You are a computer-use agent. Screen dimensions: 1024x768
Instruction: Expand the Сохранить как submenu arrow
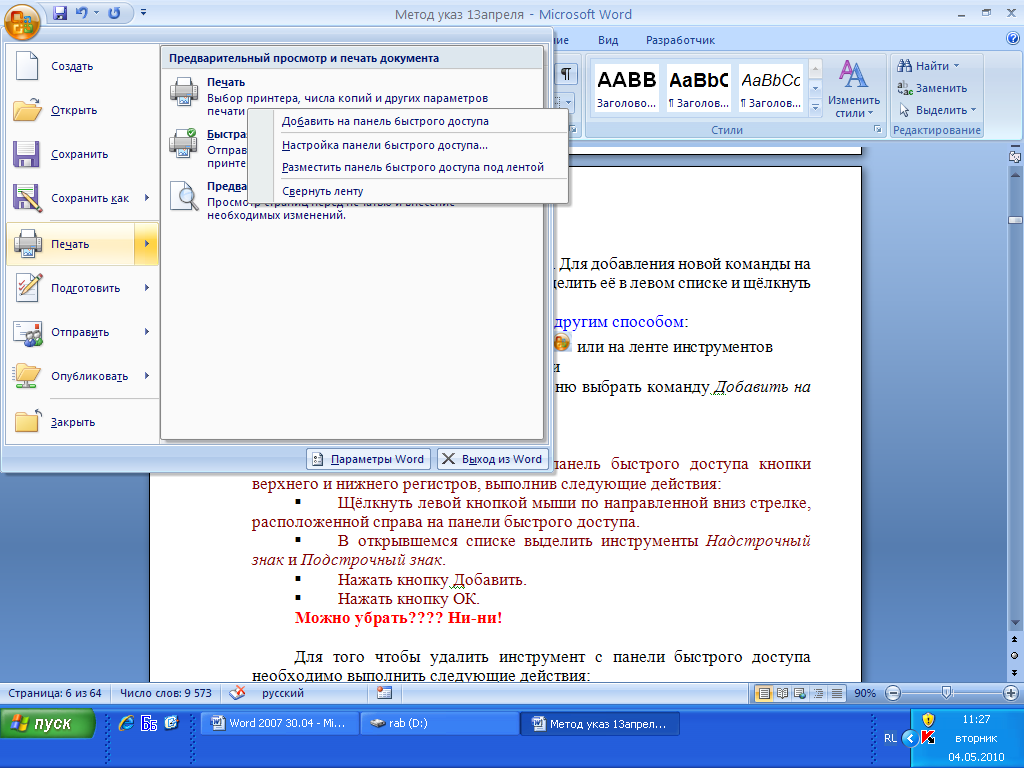pos(147,198)
